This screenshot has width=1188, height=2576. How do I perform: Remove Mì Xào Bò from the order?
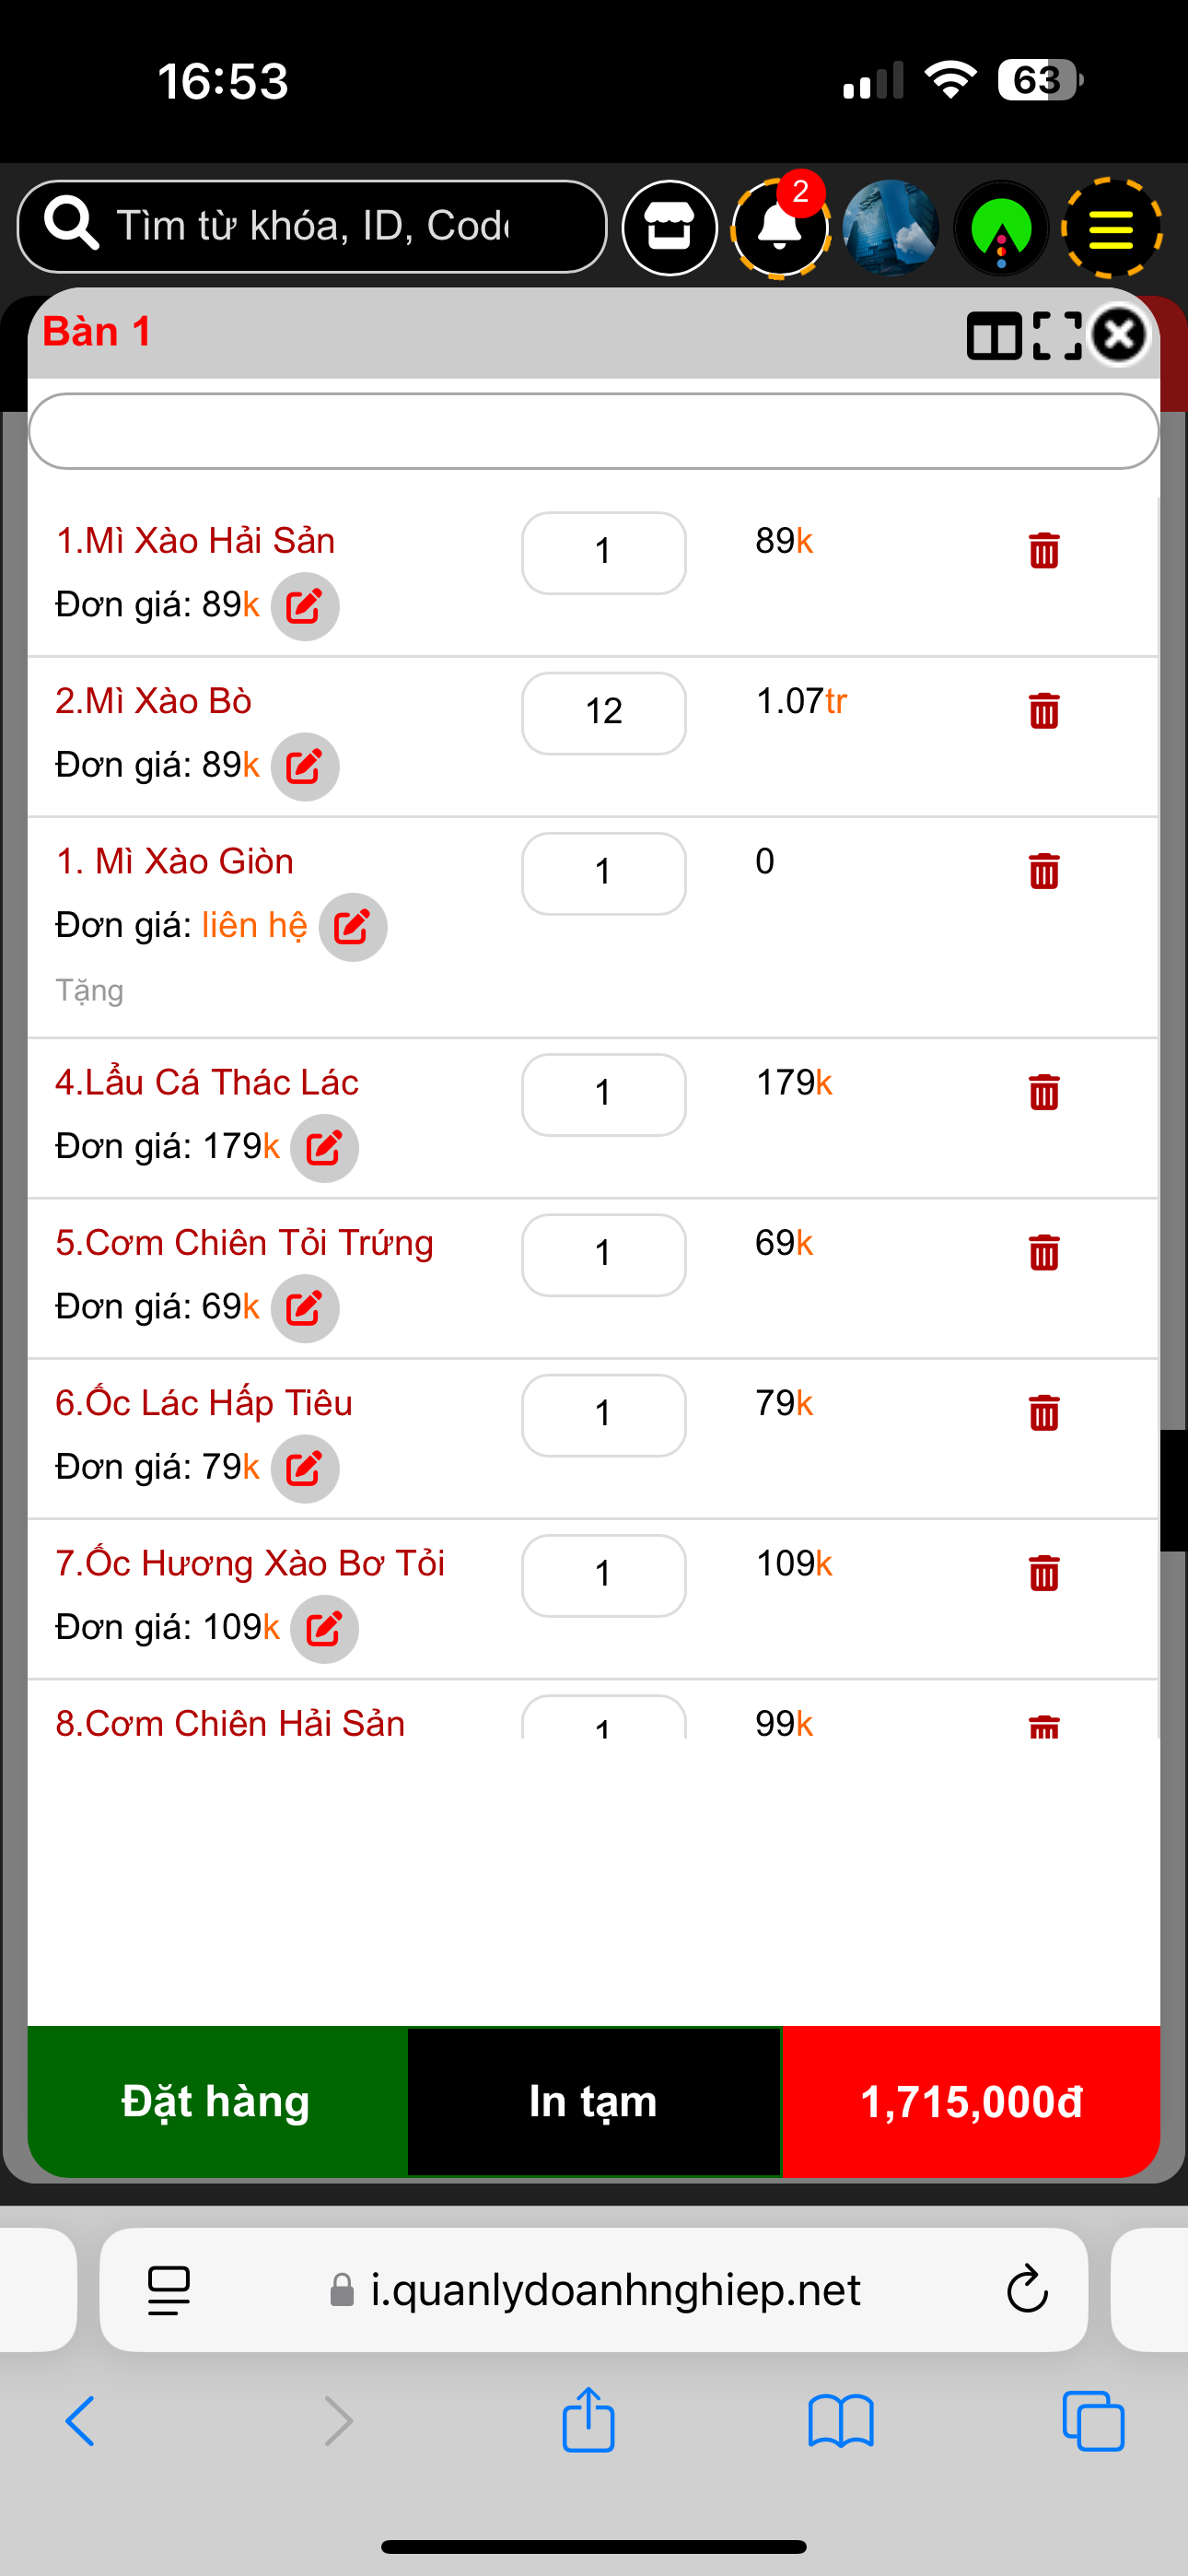1043,711
